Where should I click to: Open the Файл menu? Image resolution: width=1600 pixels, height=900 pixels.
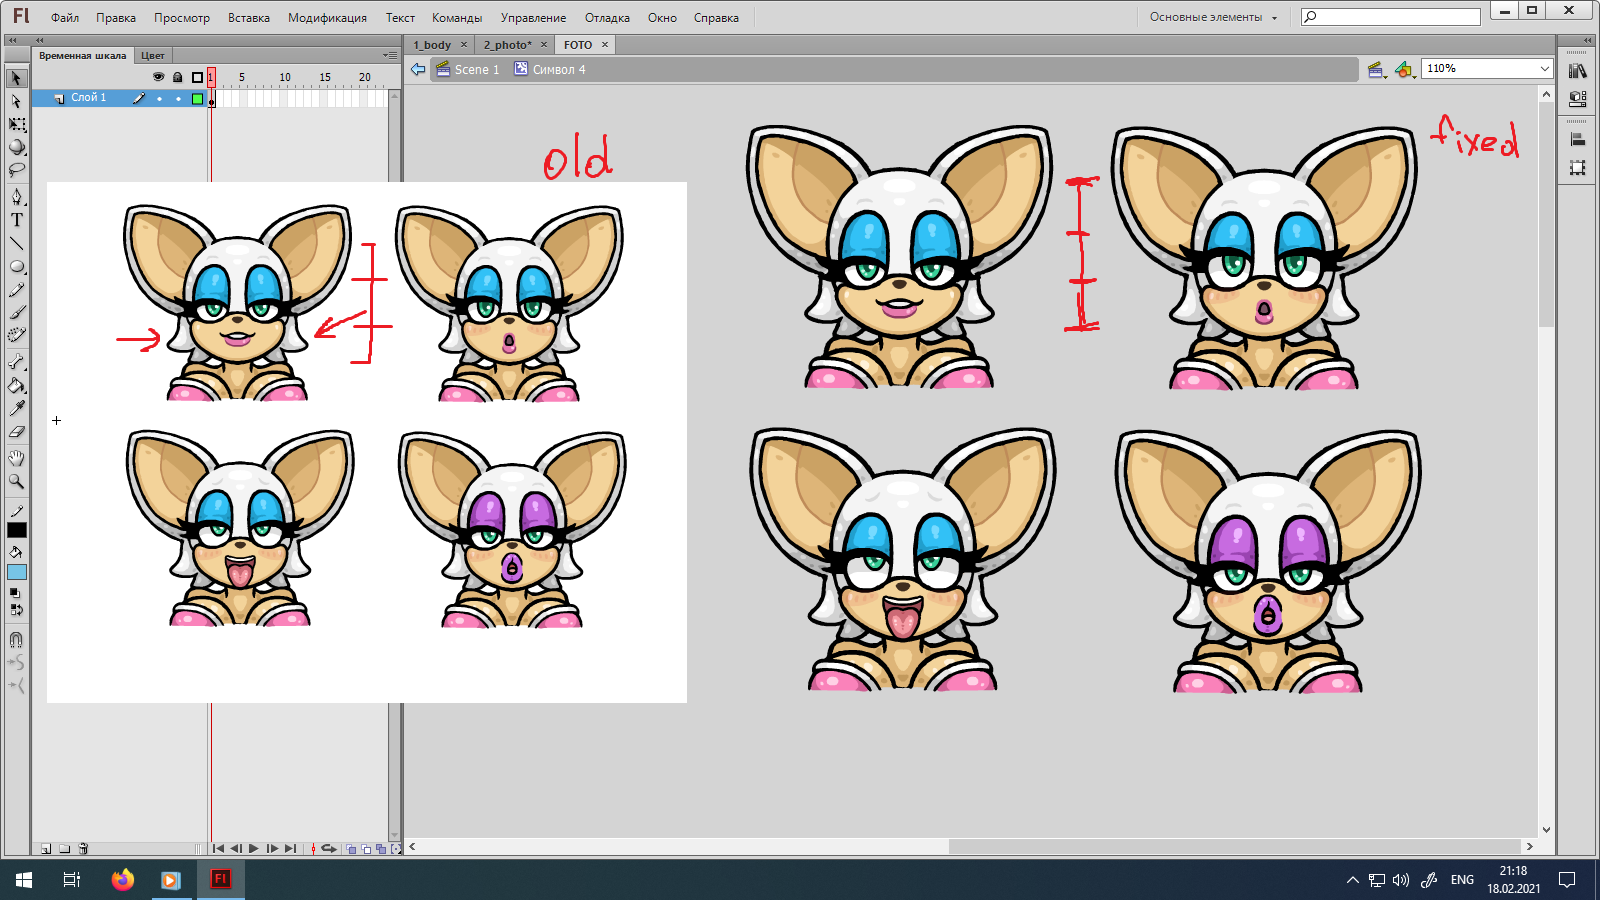[x=65, y=18]
